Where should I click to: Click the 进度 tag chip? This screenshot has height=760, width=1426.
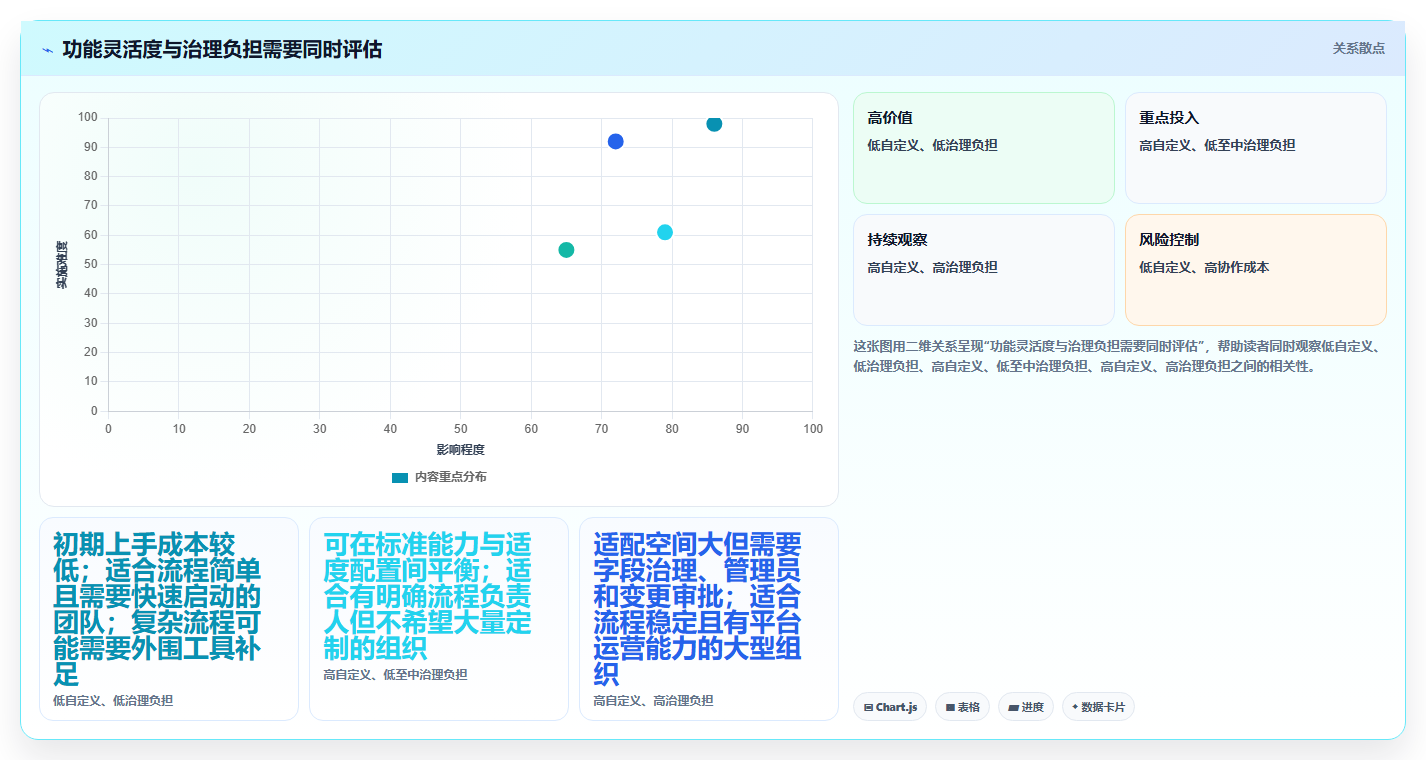click(x=1026, y=707)
